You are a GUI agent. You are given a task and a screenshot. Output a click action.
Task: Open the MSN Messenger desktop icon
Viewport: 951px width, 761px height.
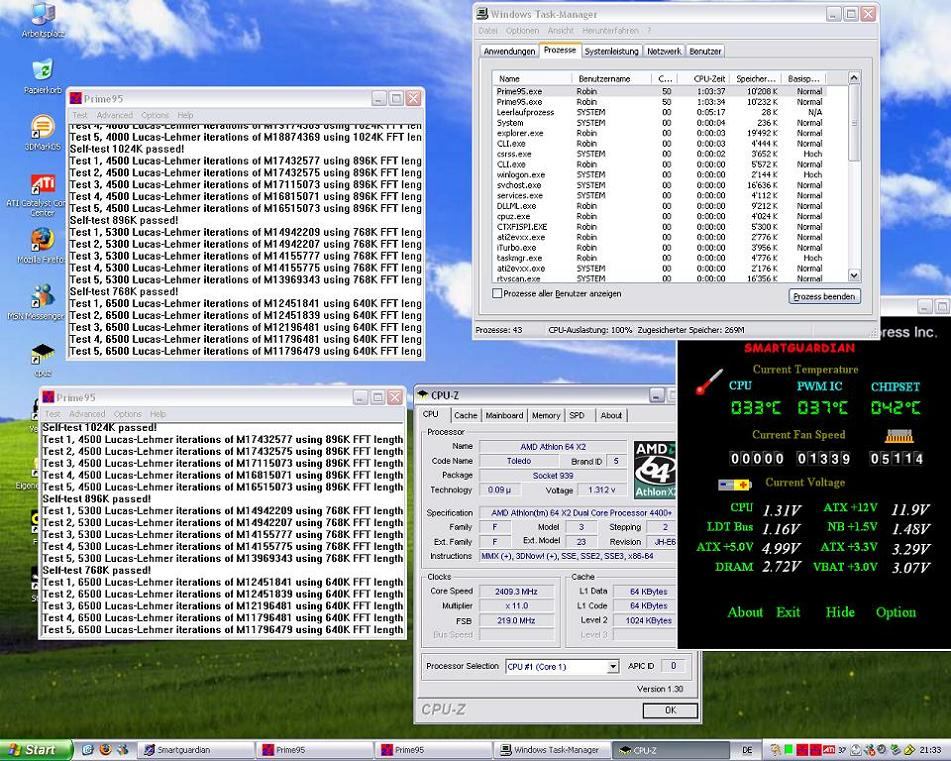tap(42, 296)
